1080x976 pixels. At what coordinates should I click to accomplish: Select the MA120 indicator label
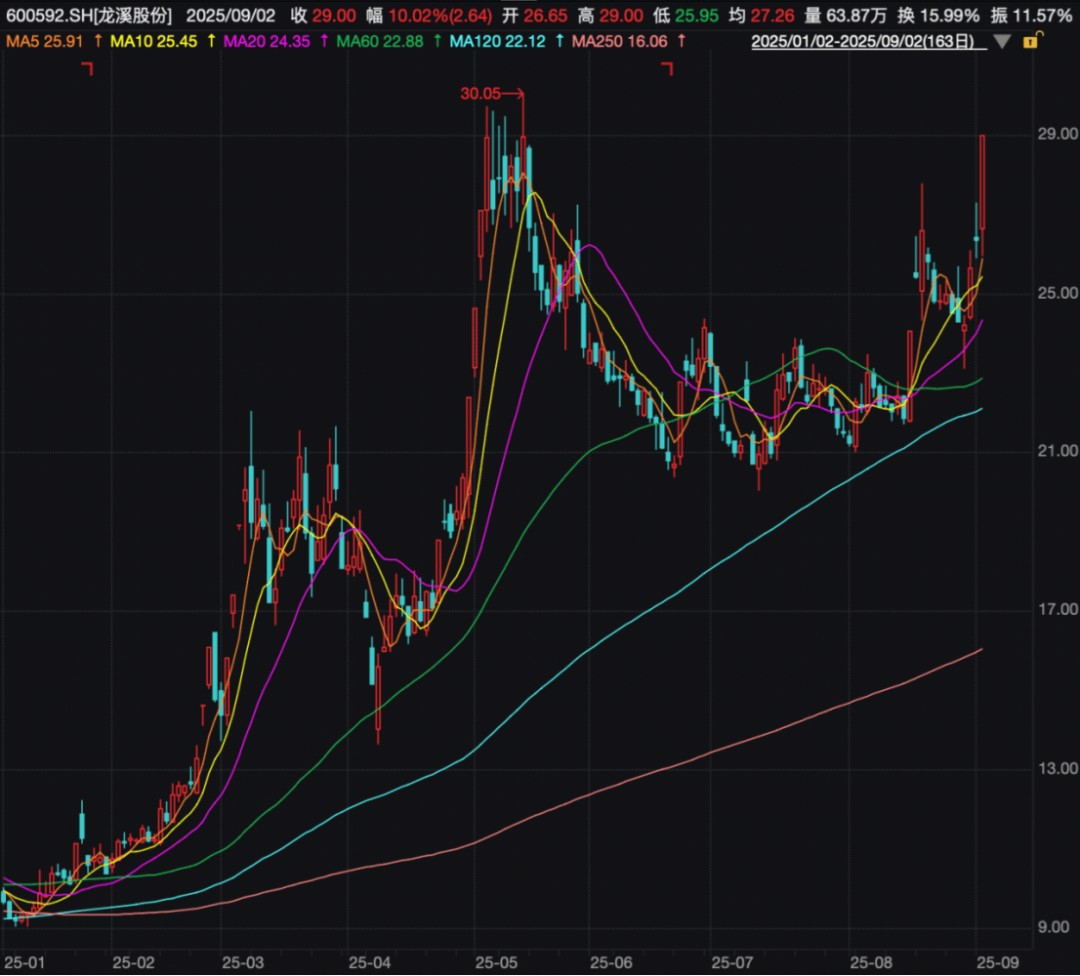495,41
